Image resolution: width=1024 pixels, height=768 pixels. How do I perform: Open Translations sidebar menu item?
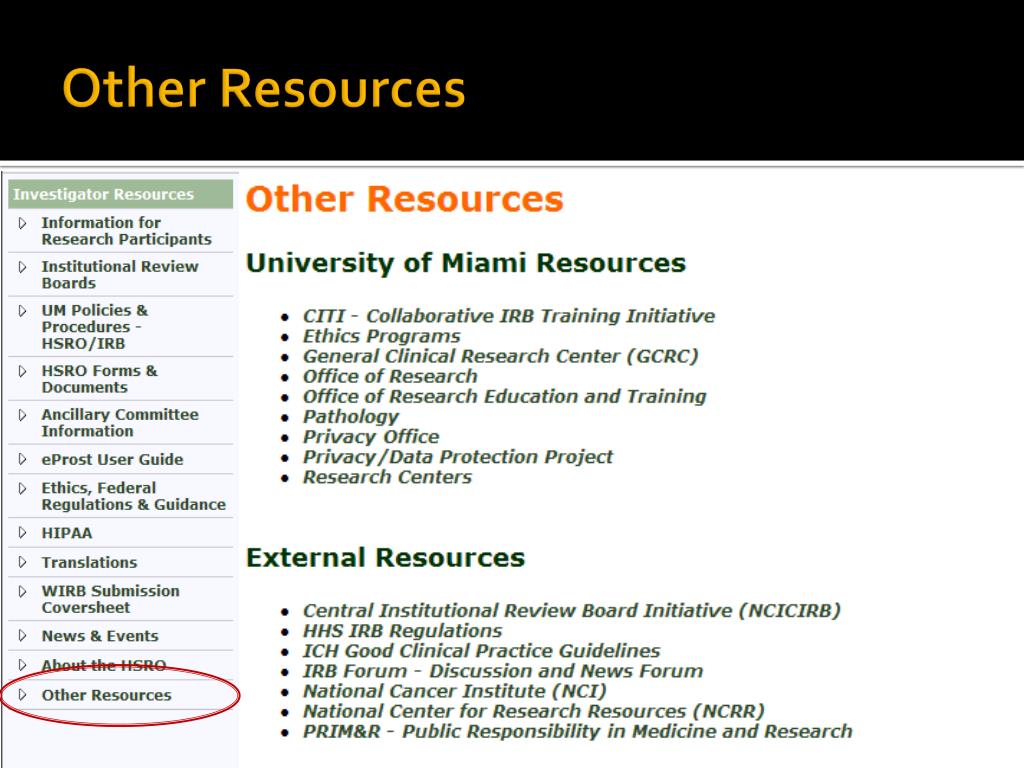[89, 562]
